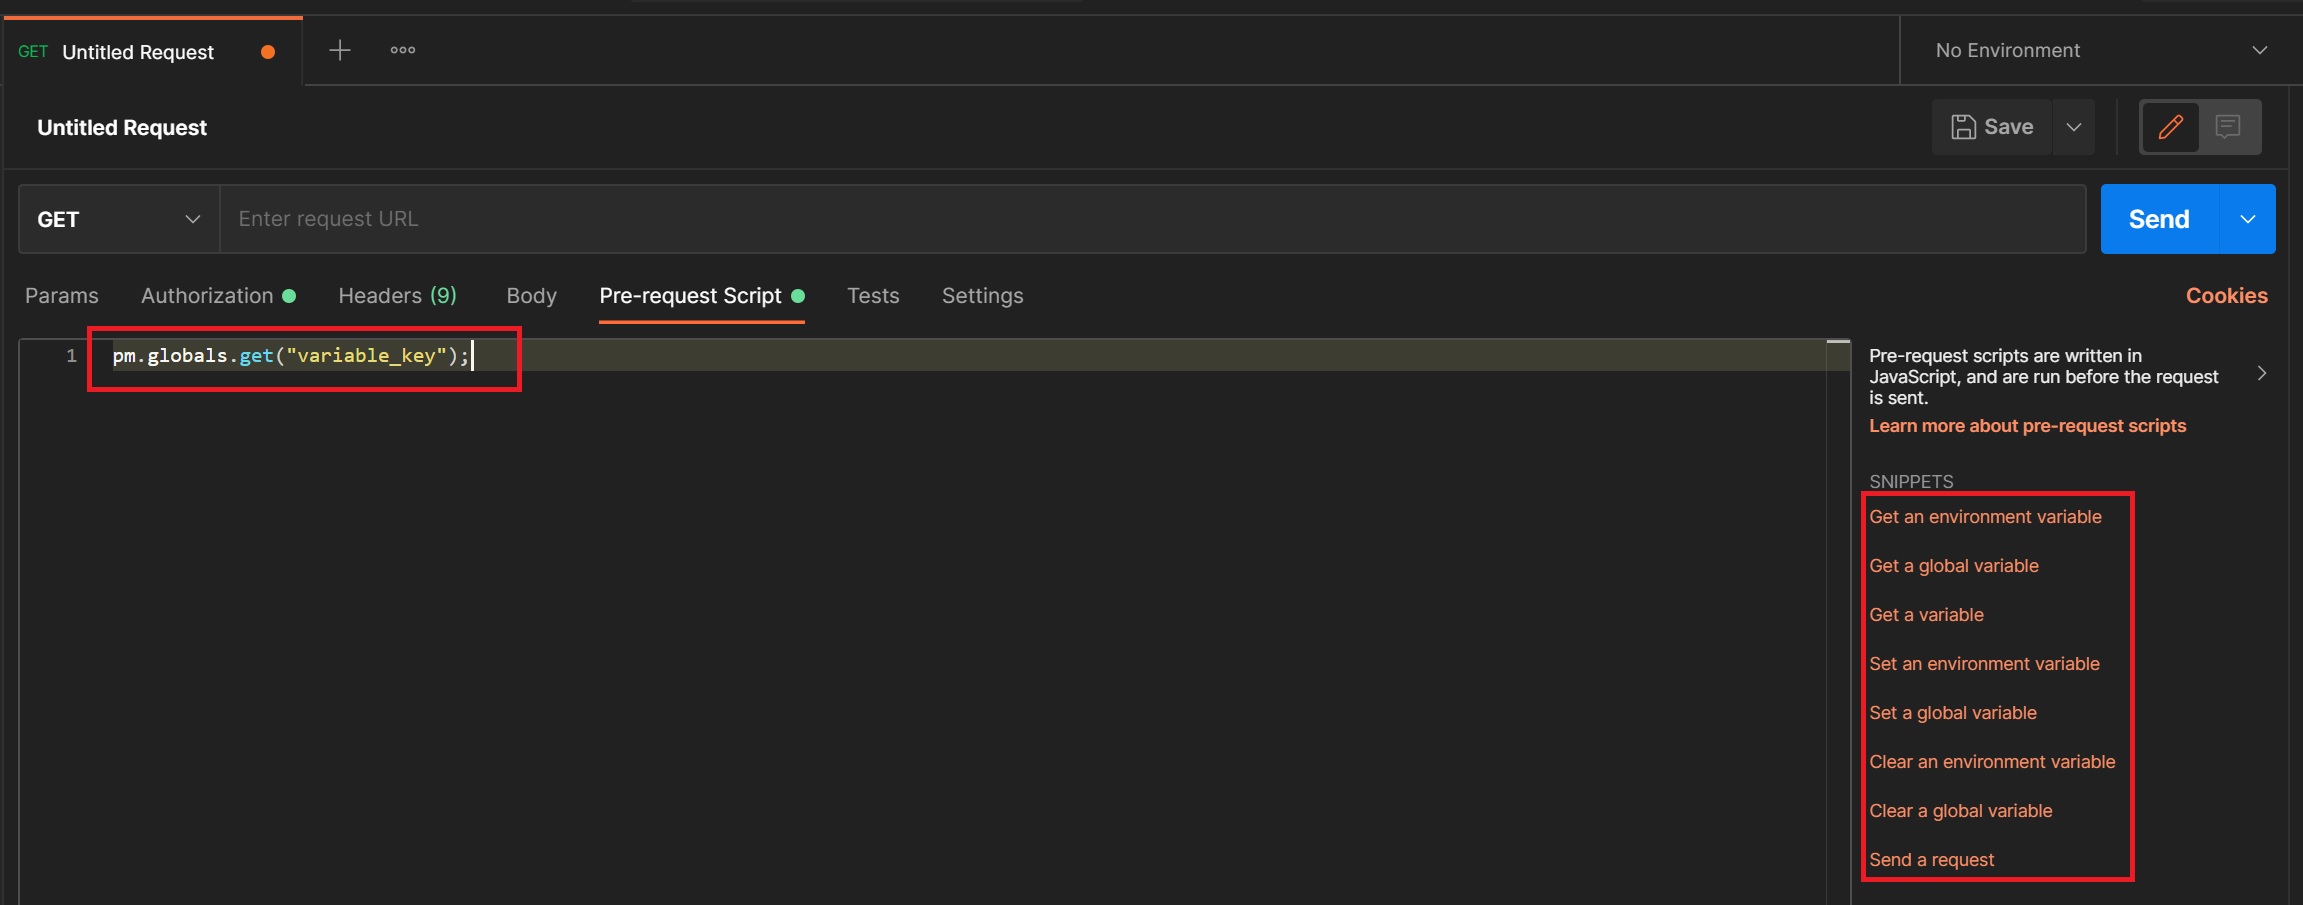The width and height of the screenshot is (2303, 905).
Task: Insert the Get a global variable snippet
Action: [1953, 566]
